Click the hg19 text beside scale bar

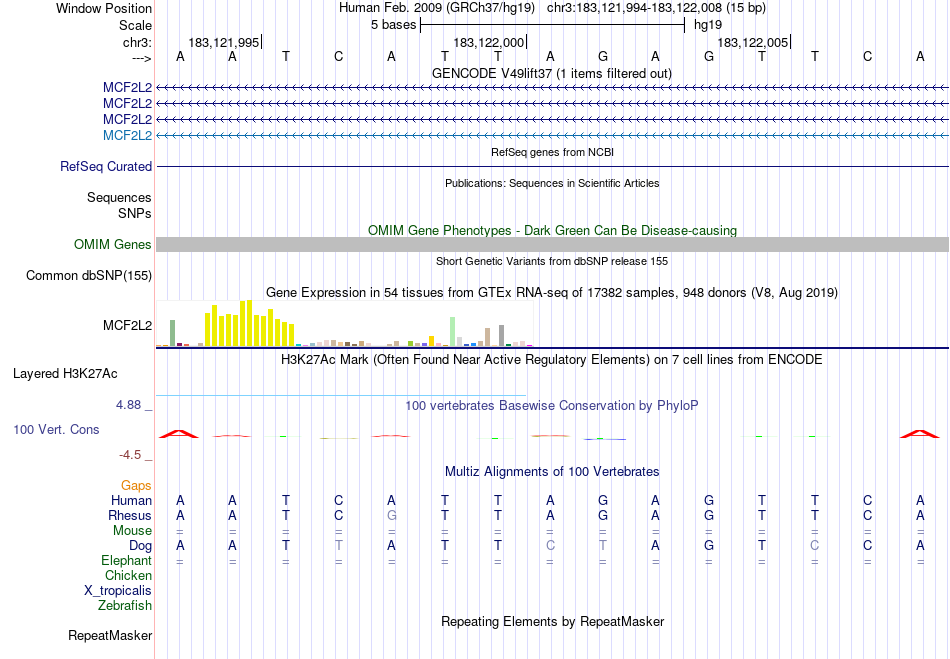(x=708, y=25)
